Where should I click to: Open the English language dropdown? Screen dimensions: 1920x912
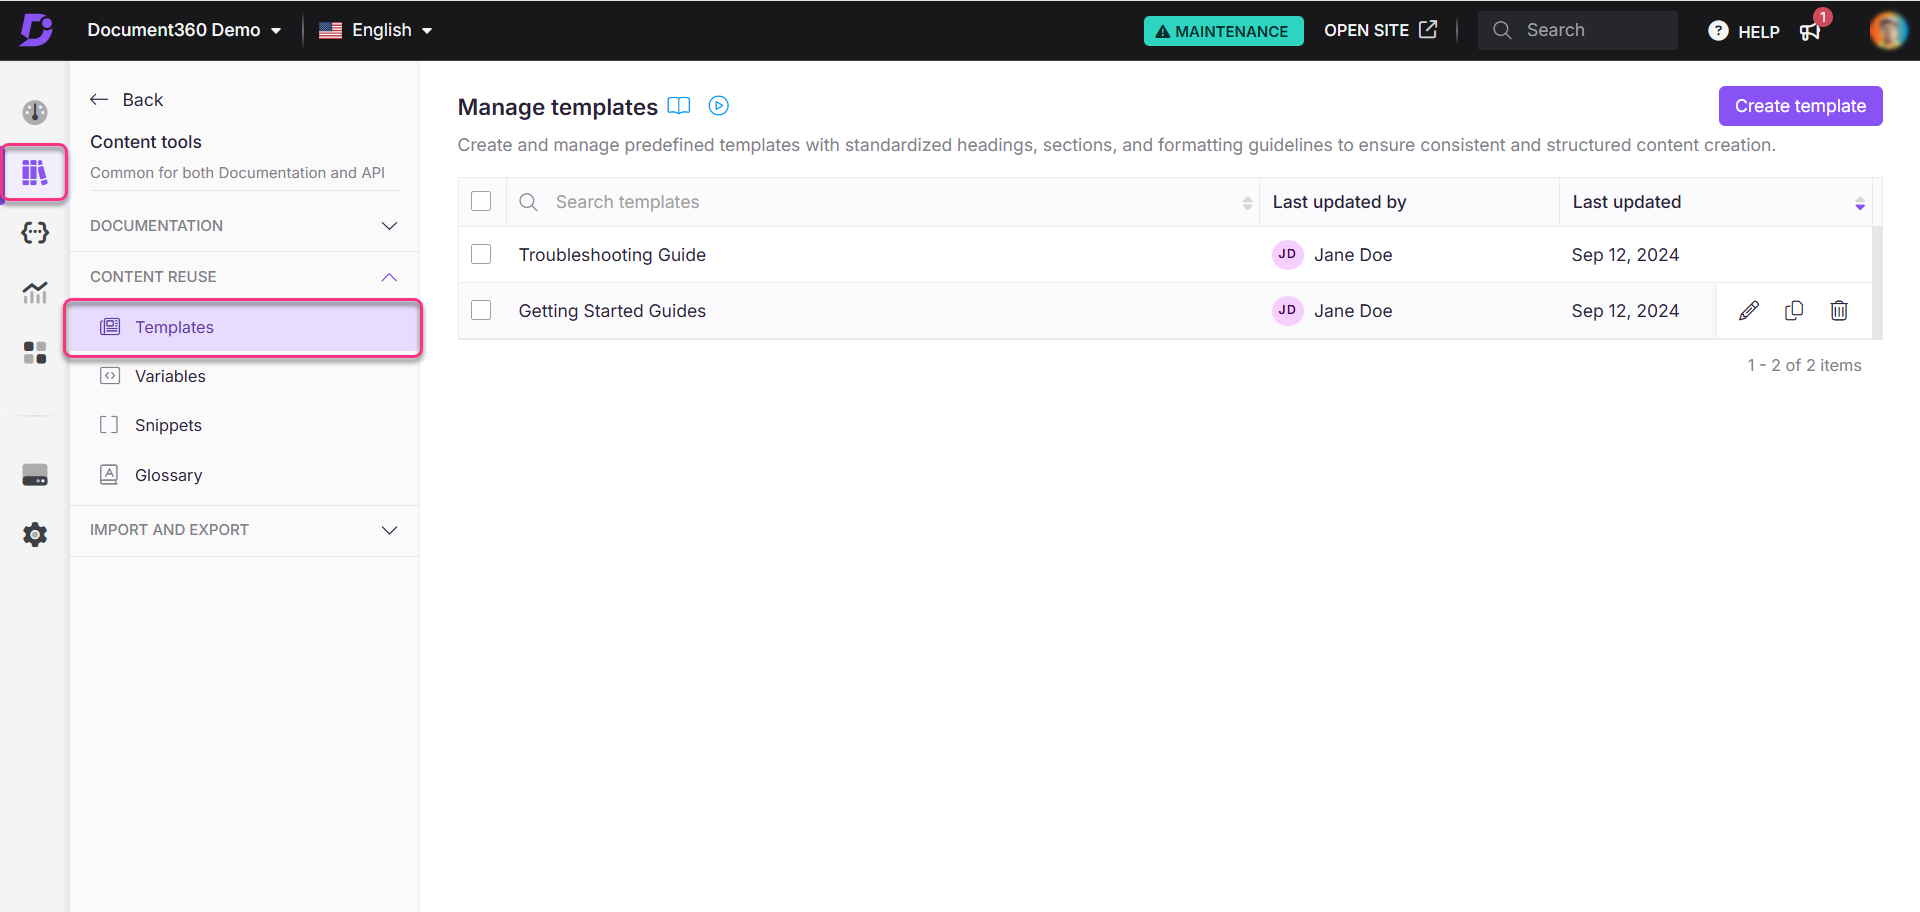pyautogui.click(x=376, y=30)
